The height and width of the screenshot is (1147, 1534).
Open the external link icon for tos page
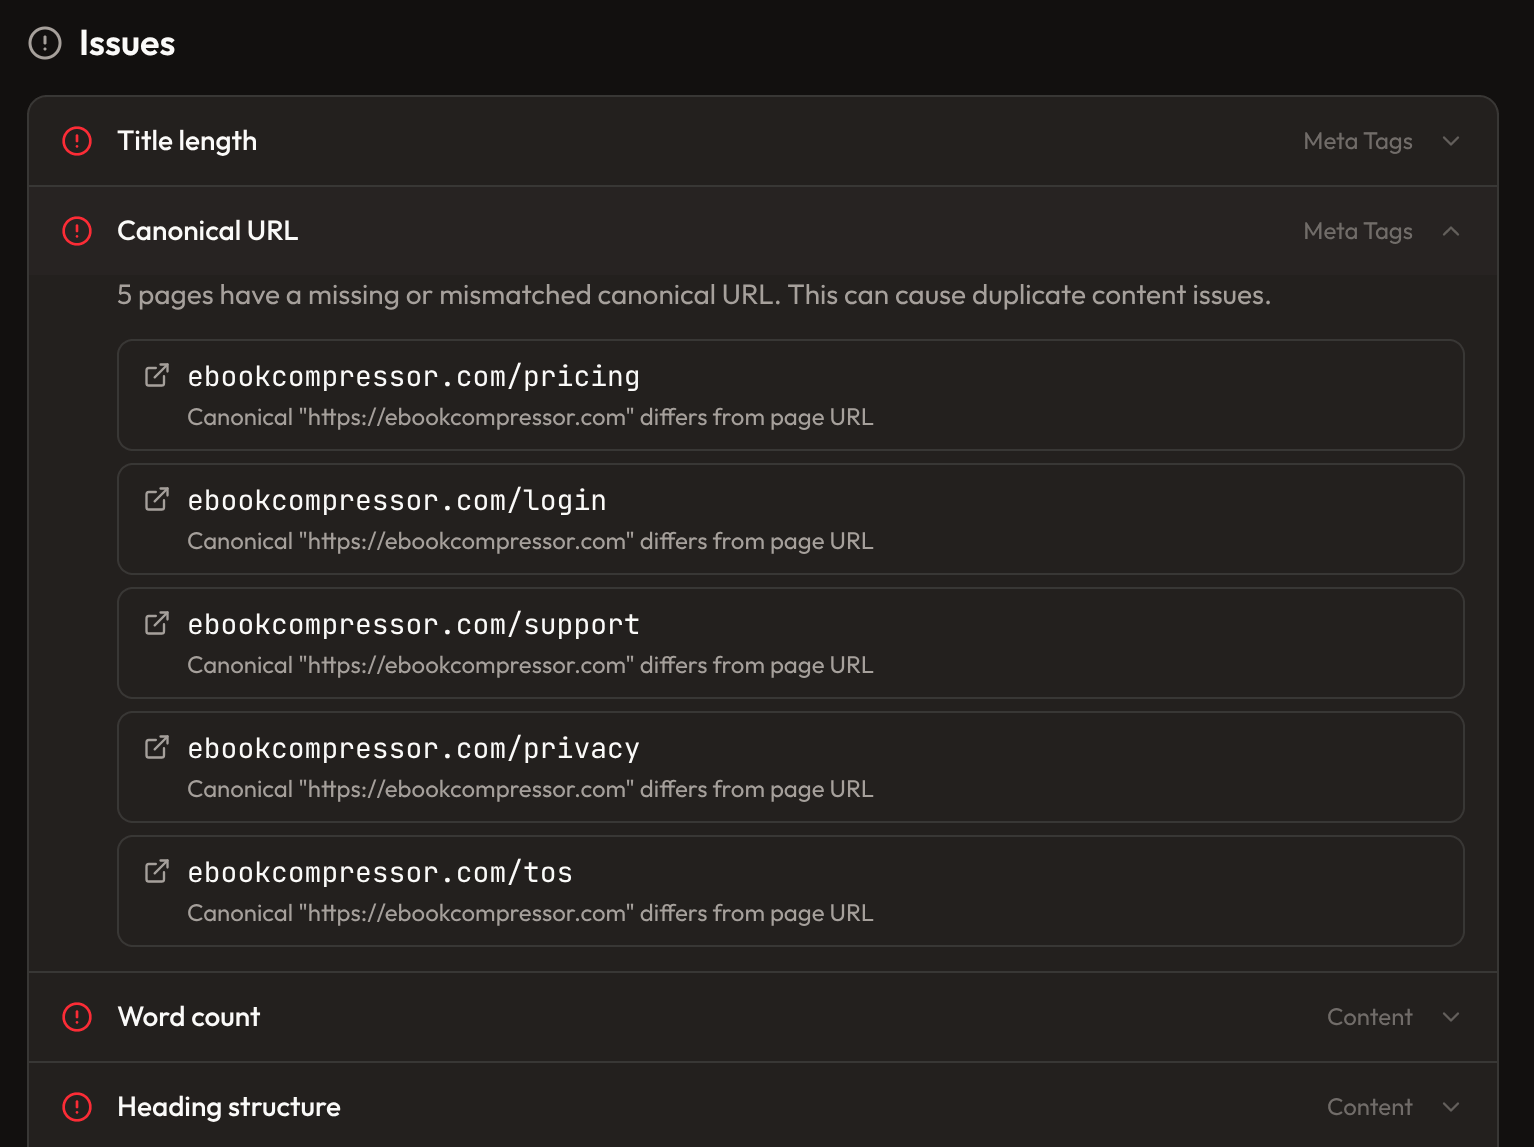click(x=156, y=870)
